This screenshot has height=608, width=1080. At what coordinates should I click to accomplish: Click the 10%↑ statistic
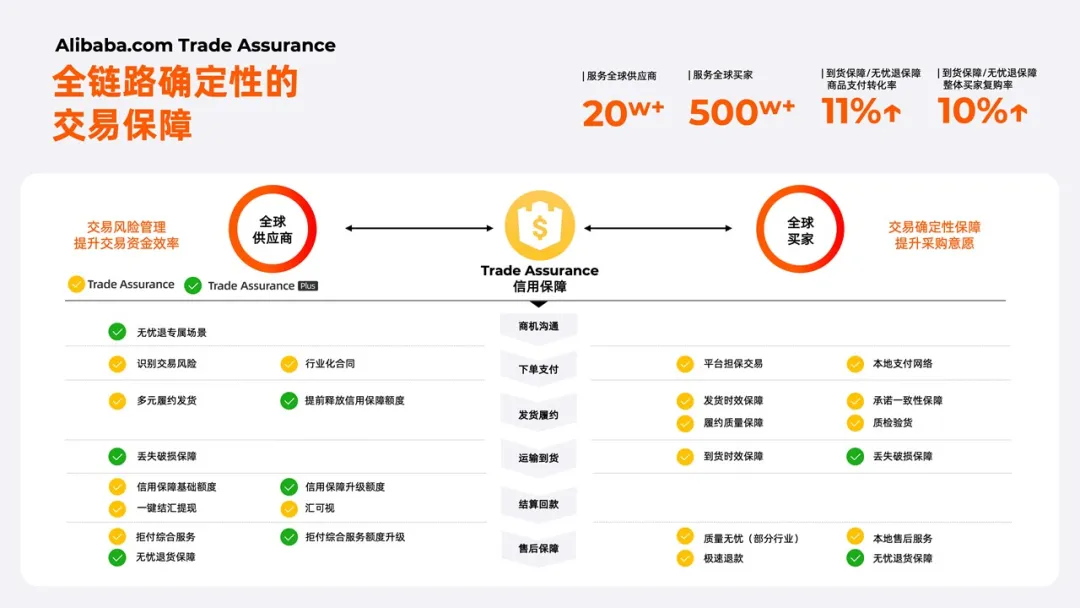click(x=983, y=111)
